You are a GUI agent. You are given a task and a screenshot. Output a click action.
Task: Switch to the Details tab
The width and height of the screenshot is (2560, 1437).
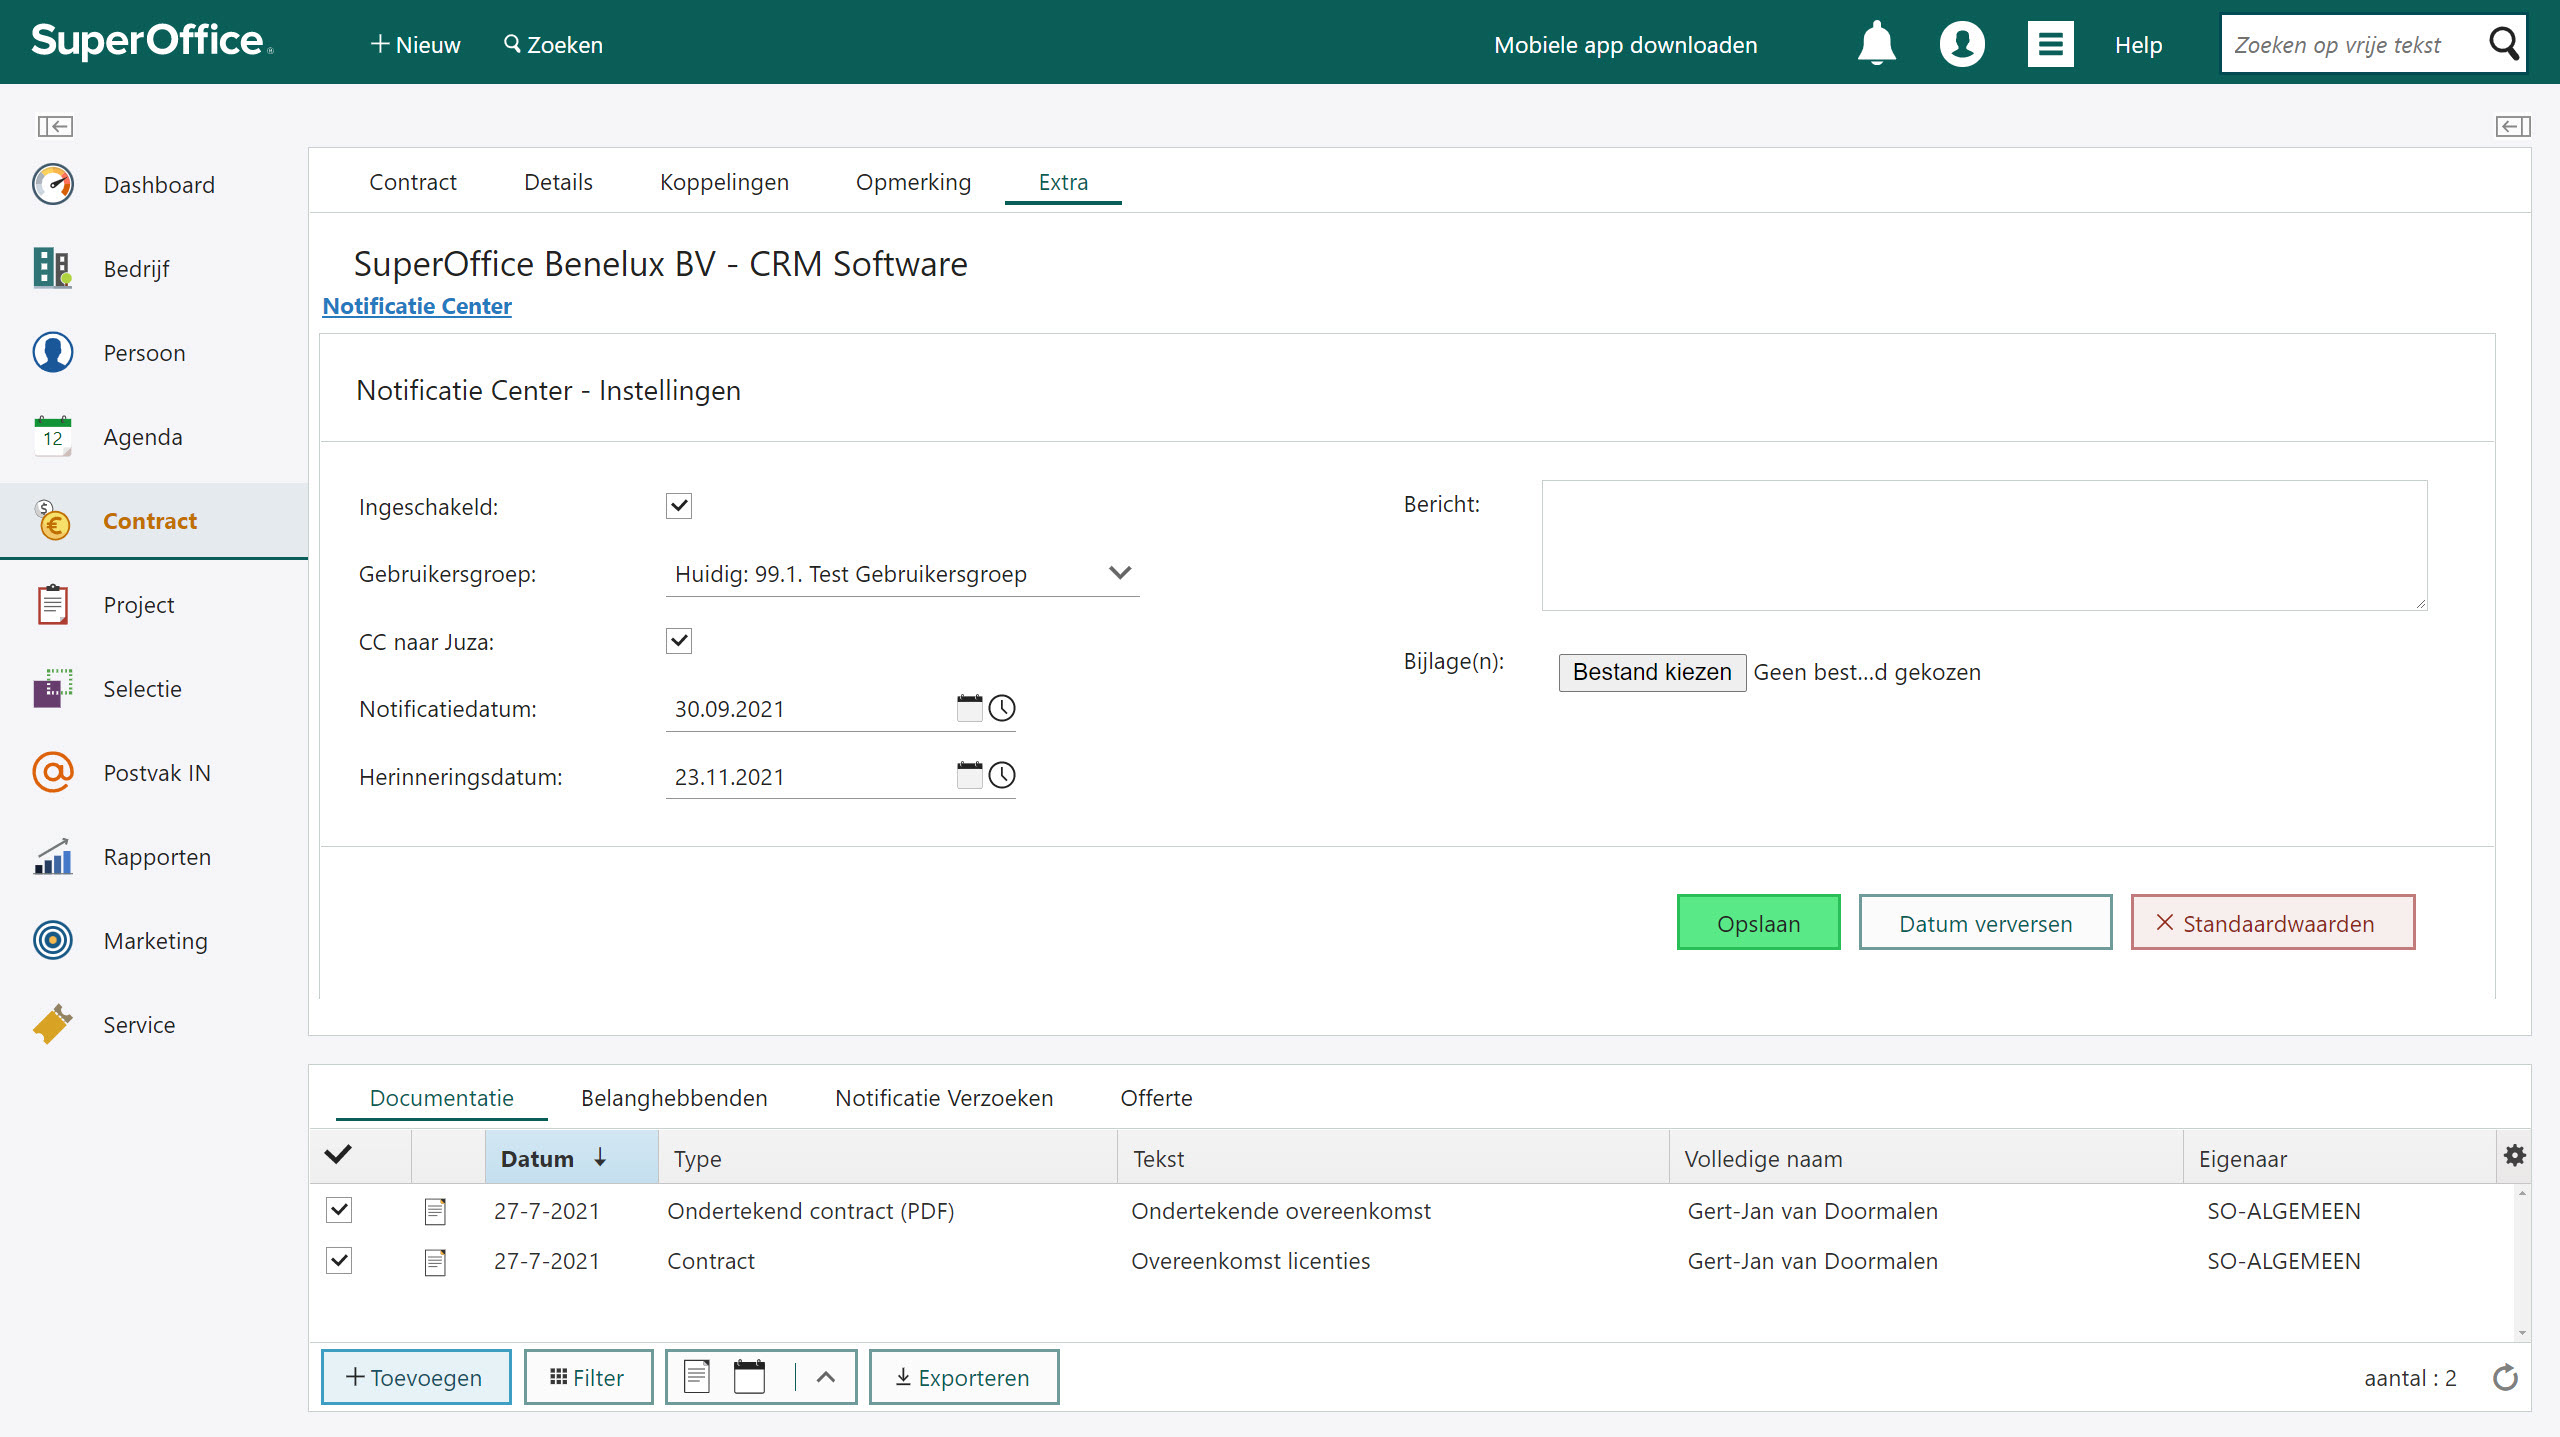click(558, 182)
